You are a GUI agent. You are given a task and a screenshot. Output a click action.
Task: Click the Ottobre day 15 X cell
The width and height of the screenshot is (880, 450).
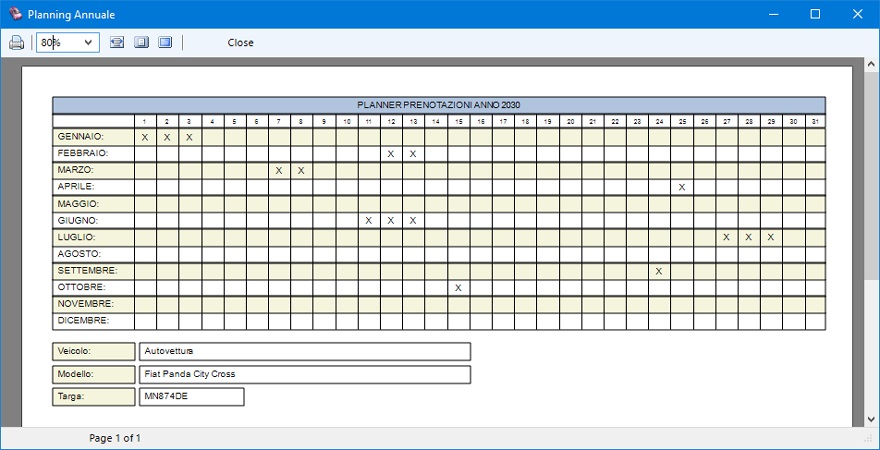458,287
